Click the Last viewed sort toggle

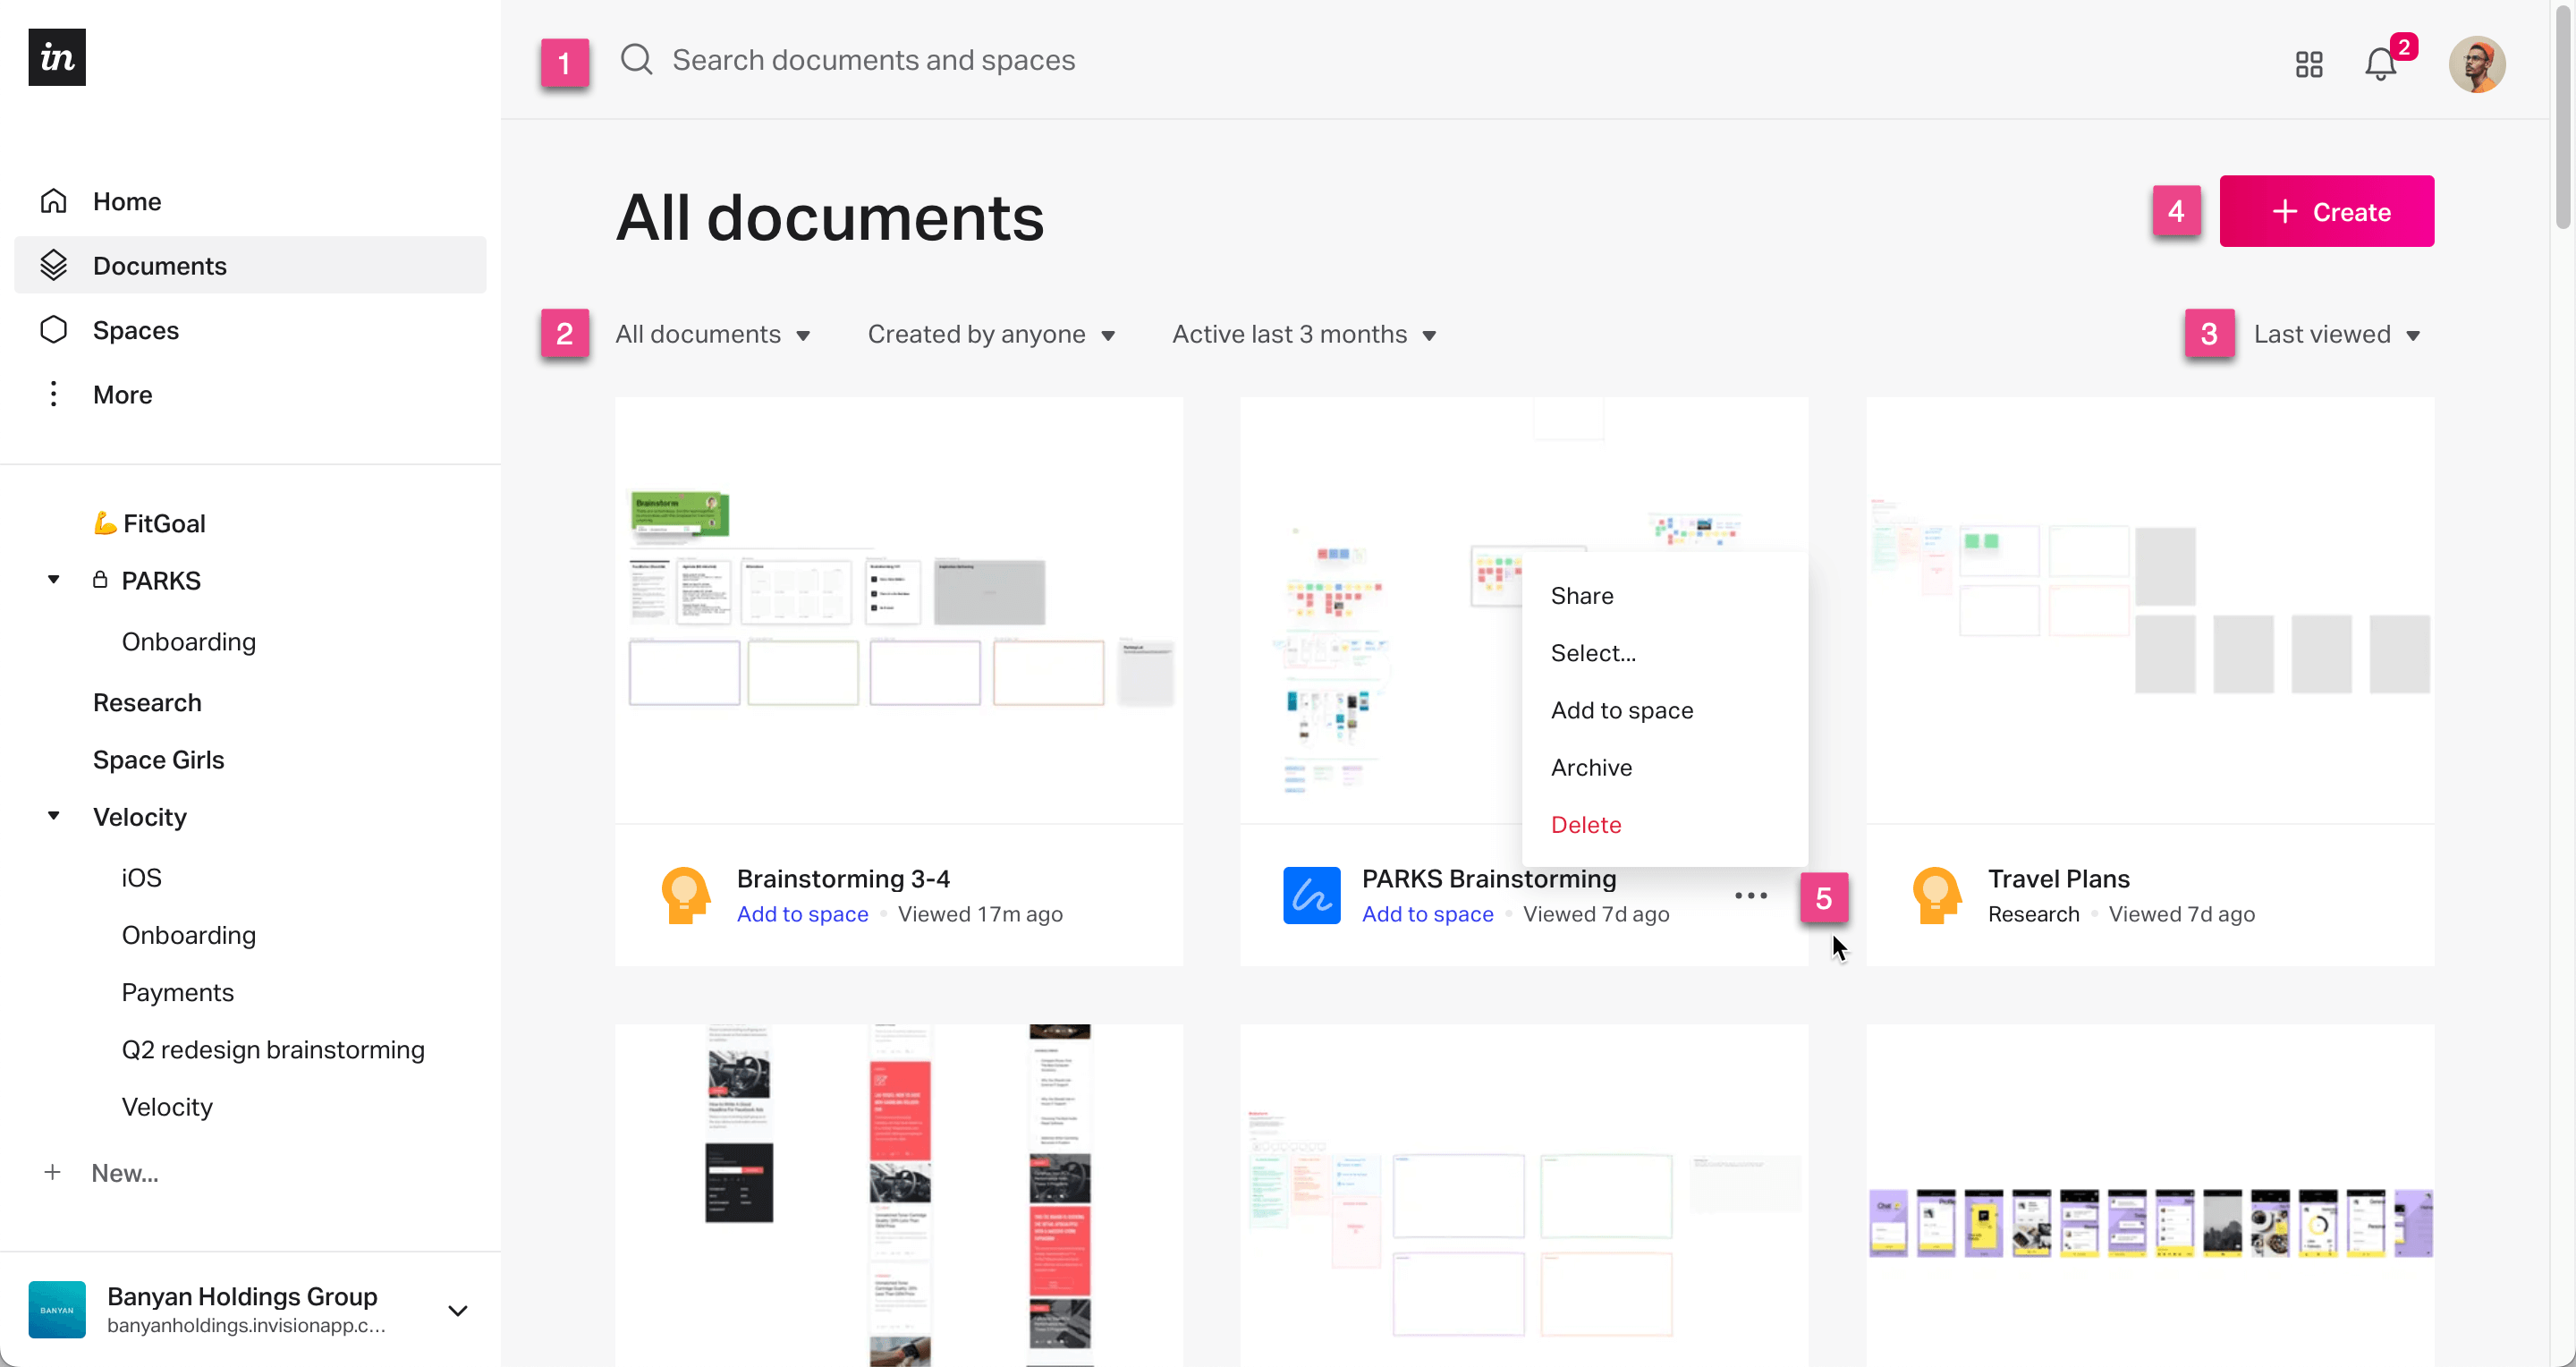[2335, 333]
